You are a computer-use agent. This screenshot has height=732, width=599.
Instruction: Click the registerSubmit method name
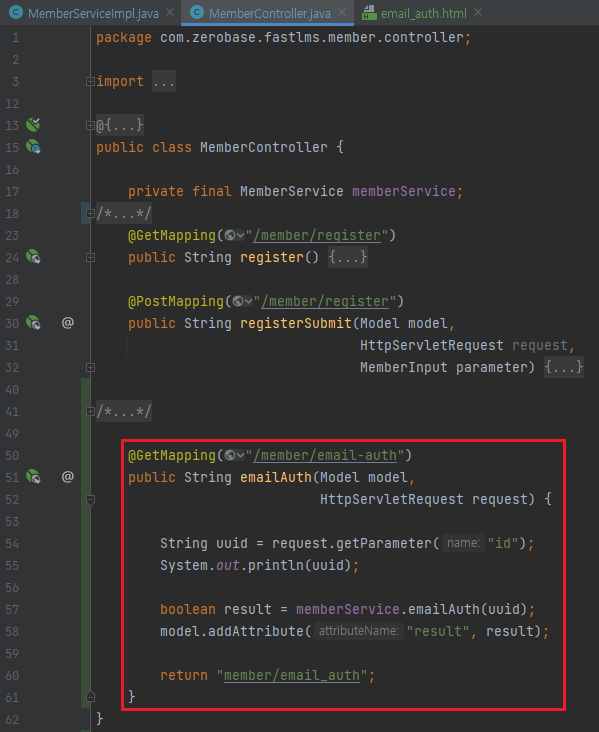[296, 324]
